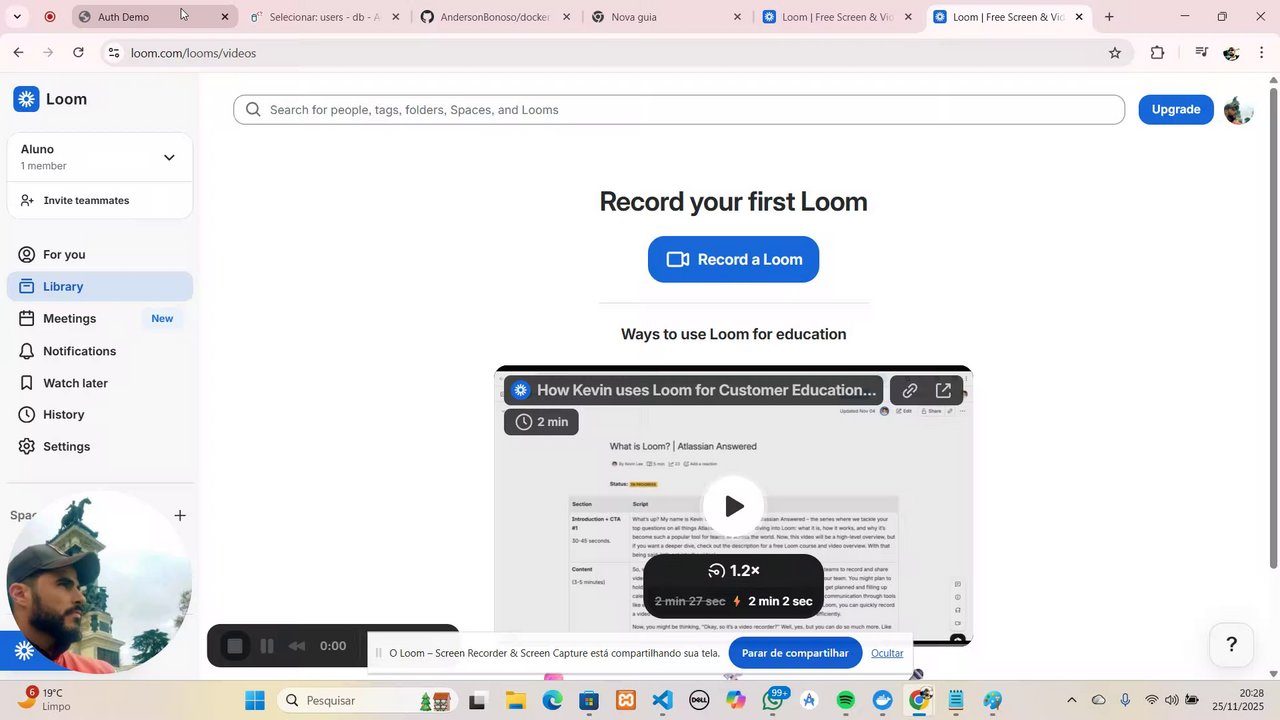Open the help question mark button

coord(1231,644)
